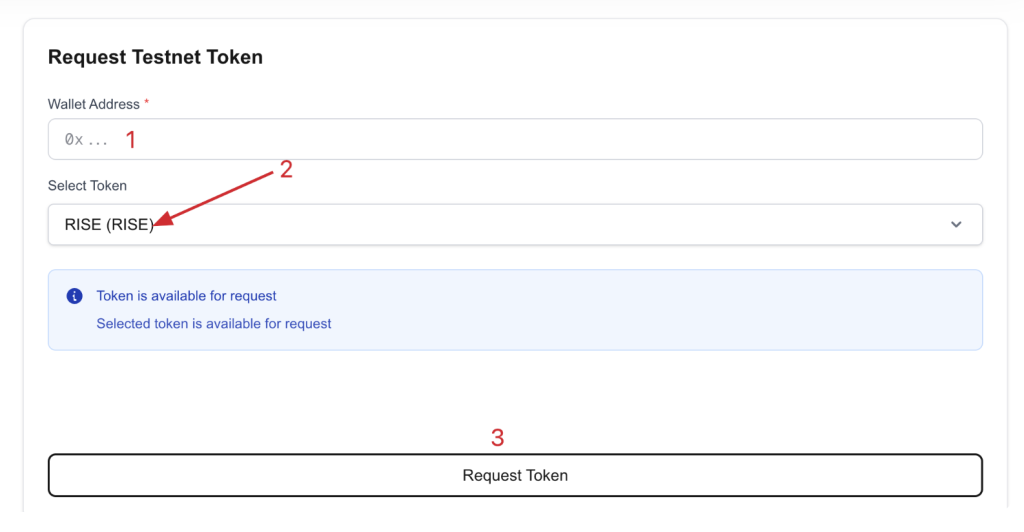1024x532 pixels.
Task: Click the Select Token label
Action: pyautogui.click(x=87, y=186)
